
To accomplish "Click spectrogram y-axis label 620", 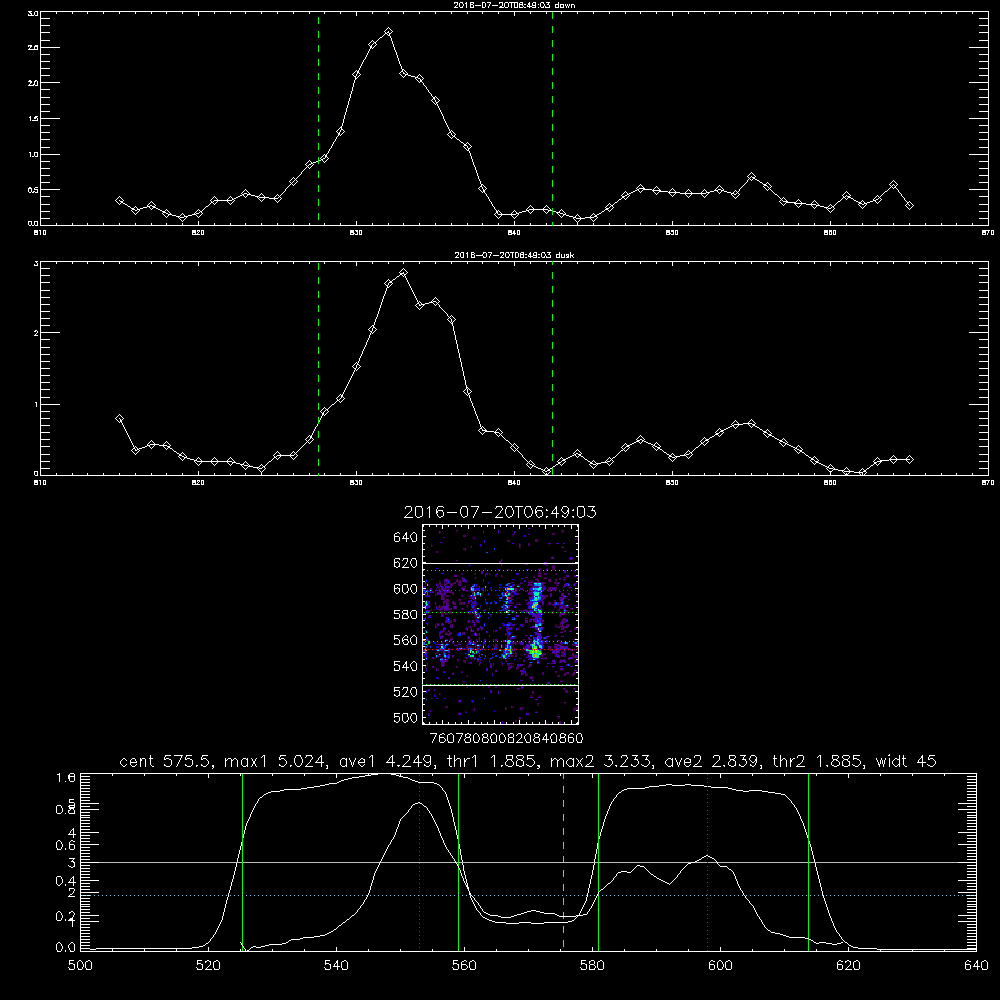I will pos(406,563).
